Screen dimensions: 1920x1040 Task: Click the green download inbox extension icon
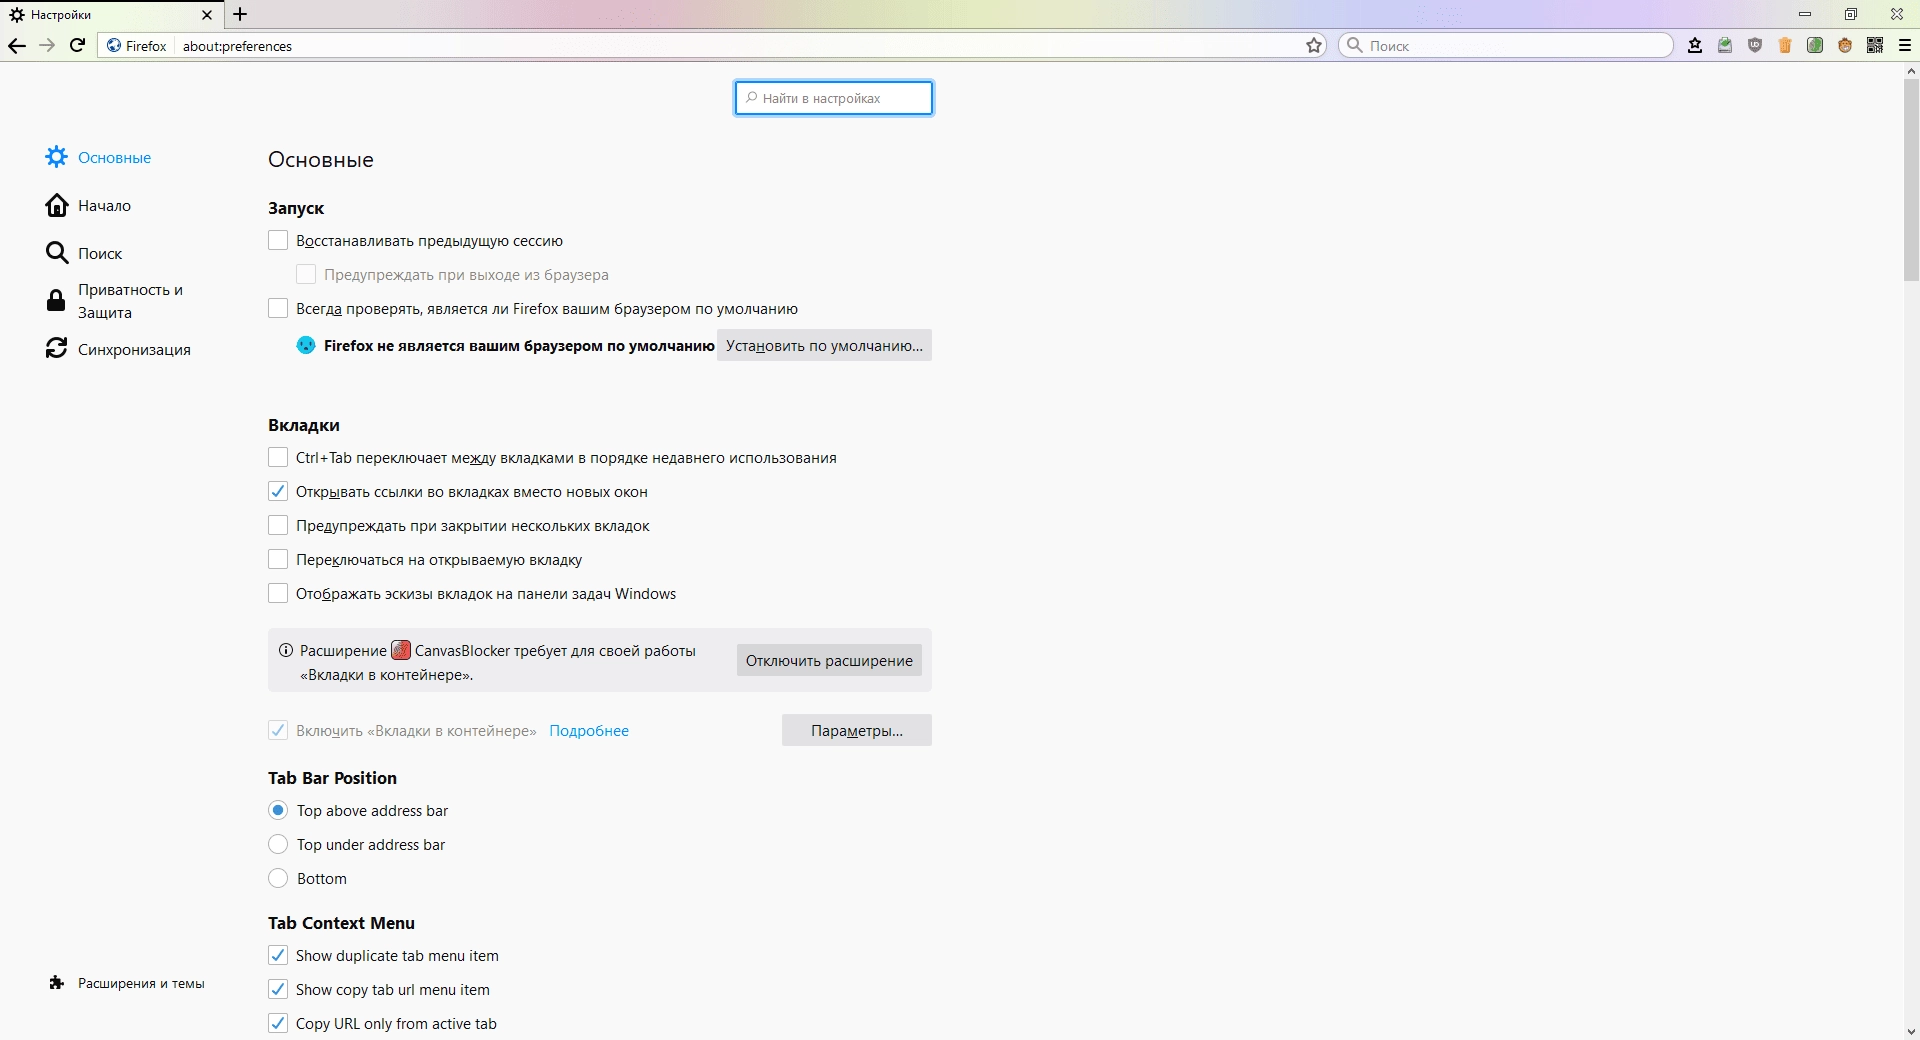tap(1725, 45)
